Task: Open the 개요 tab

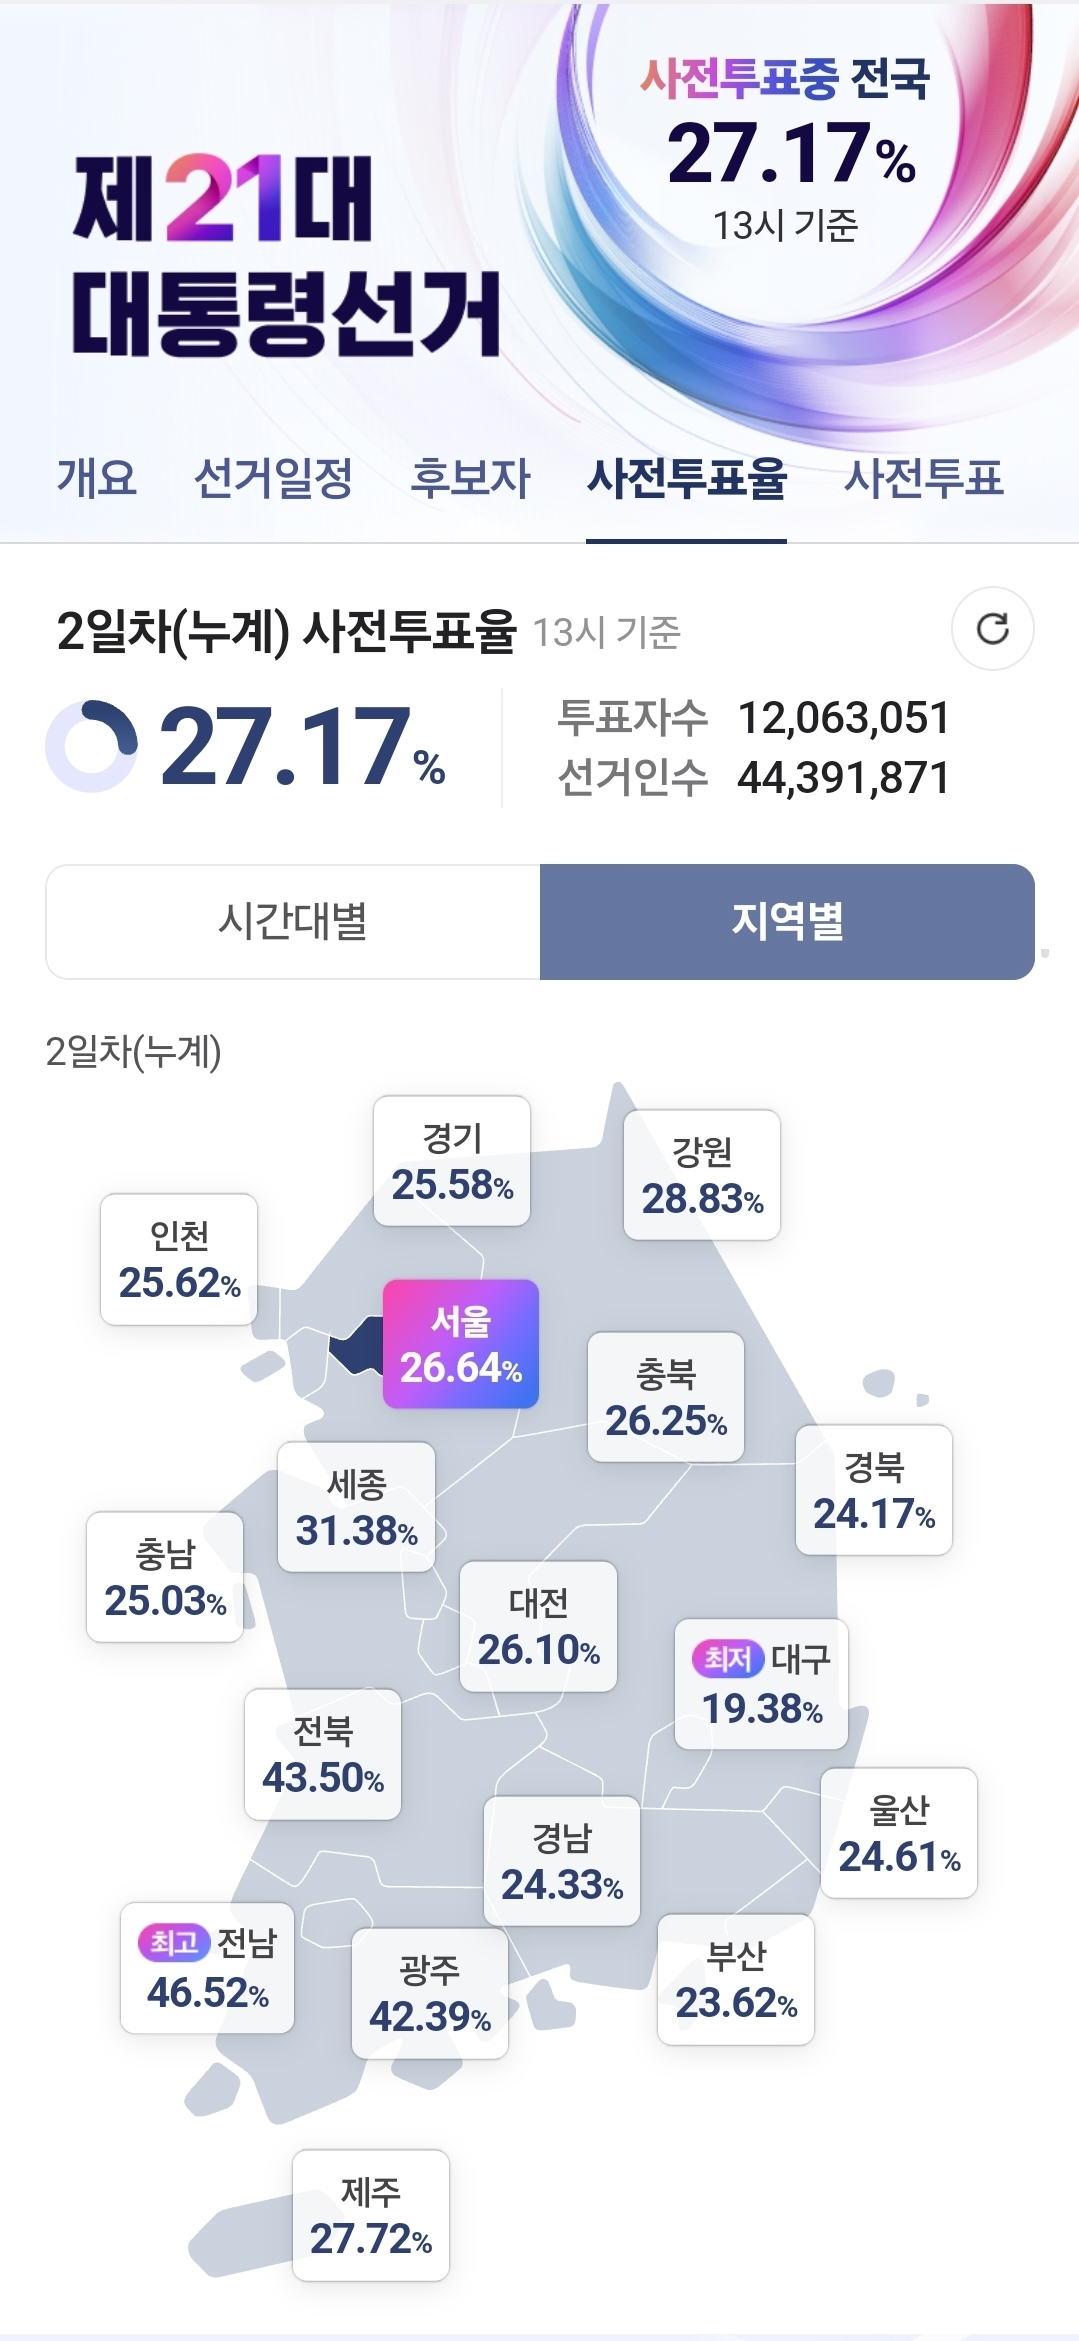Action: coord(96,478)
